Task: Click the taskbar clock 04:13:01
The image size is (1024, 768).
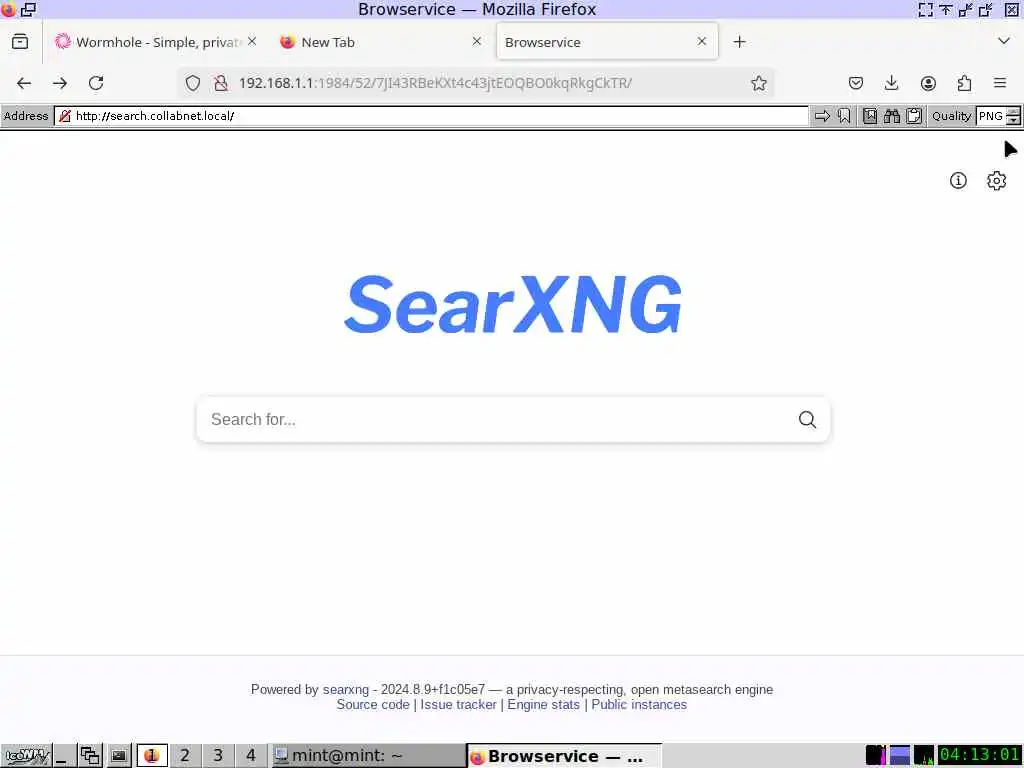Action: 980,755
